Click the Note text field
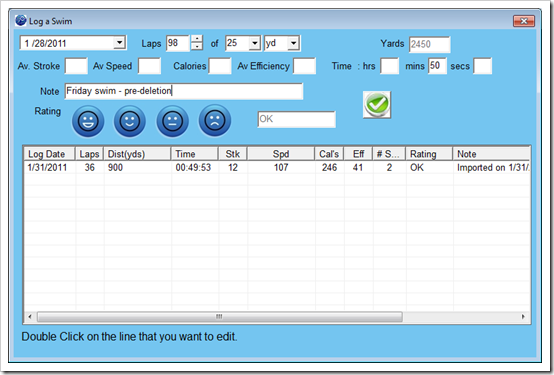Screen dimensions: 554x375 (184, 91)
